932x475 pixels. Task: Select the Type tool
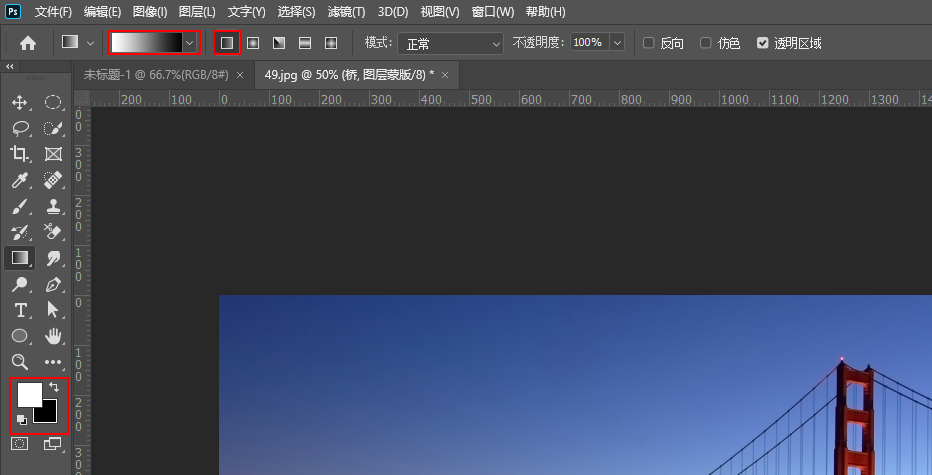pos(20,310)
